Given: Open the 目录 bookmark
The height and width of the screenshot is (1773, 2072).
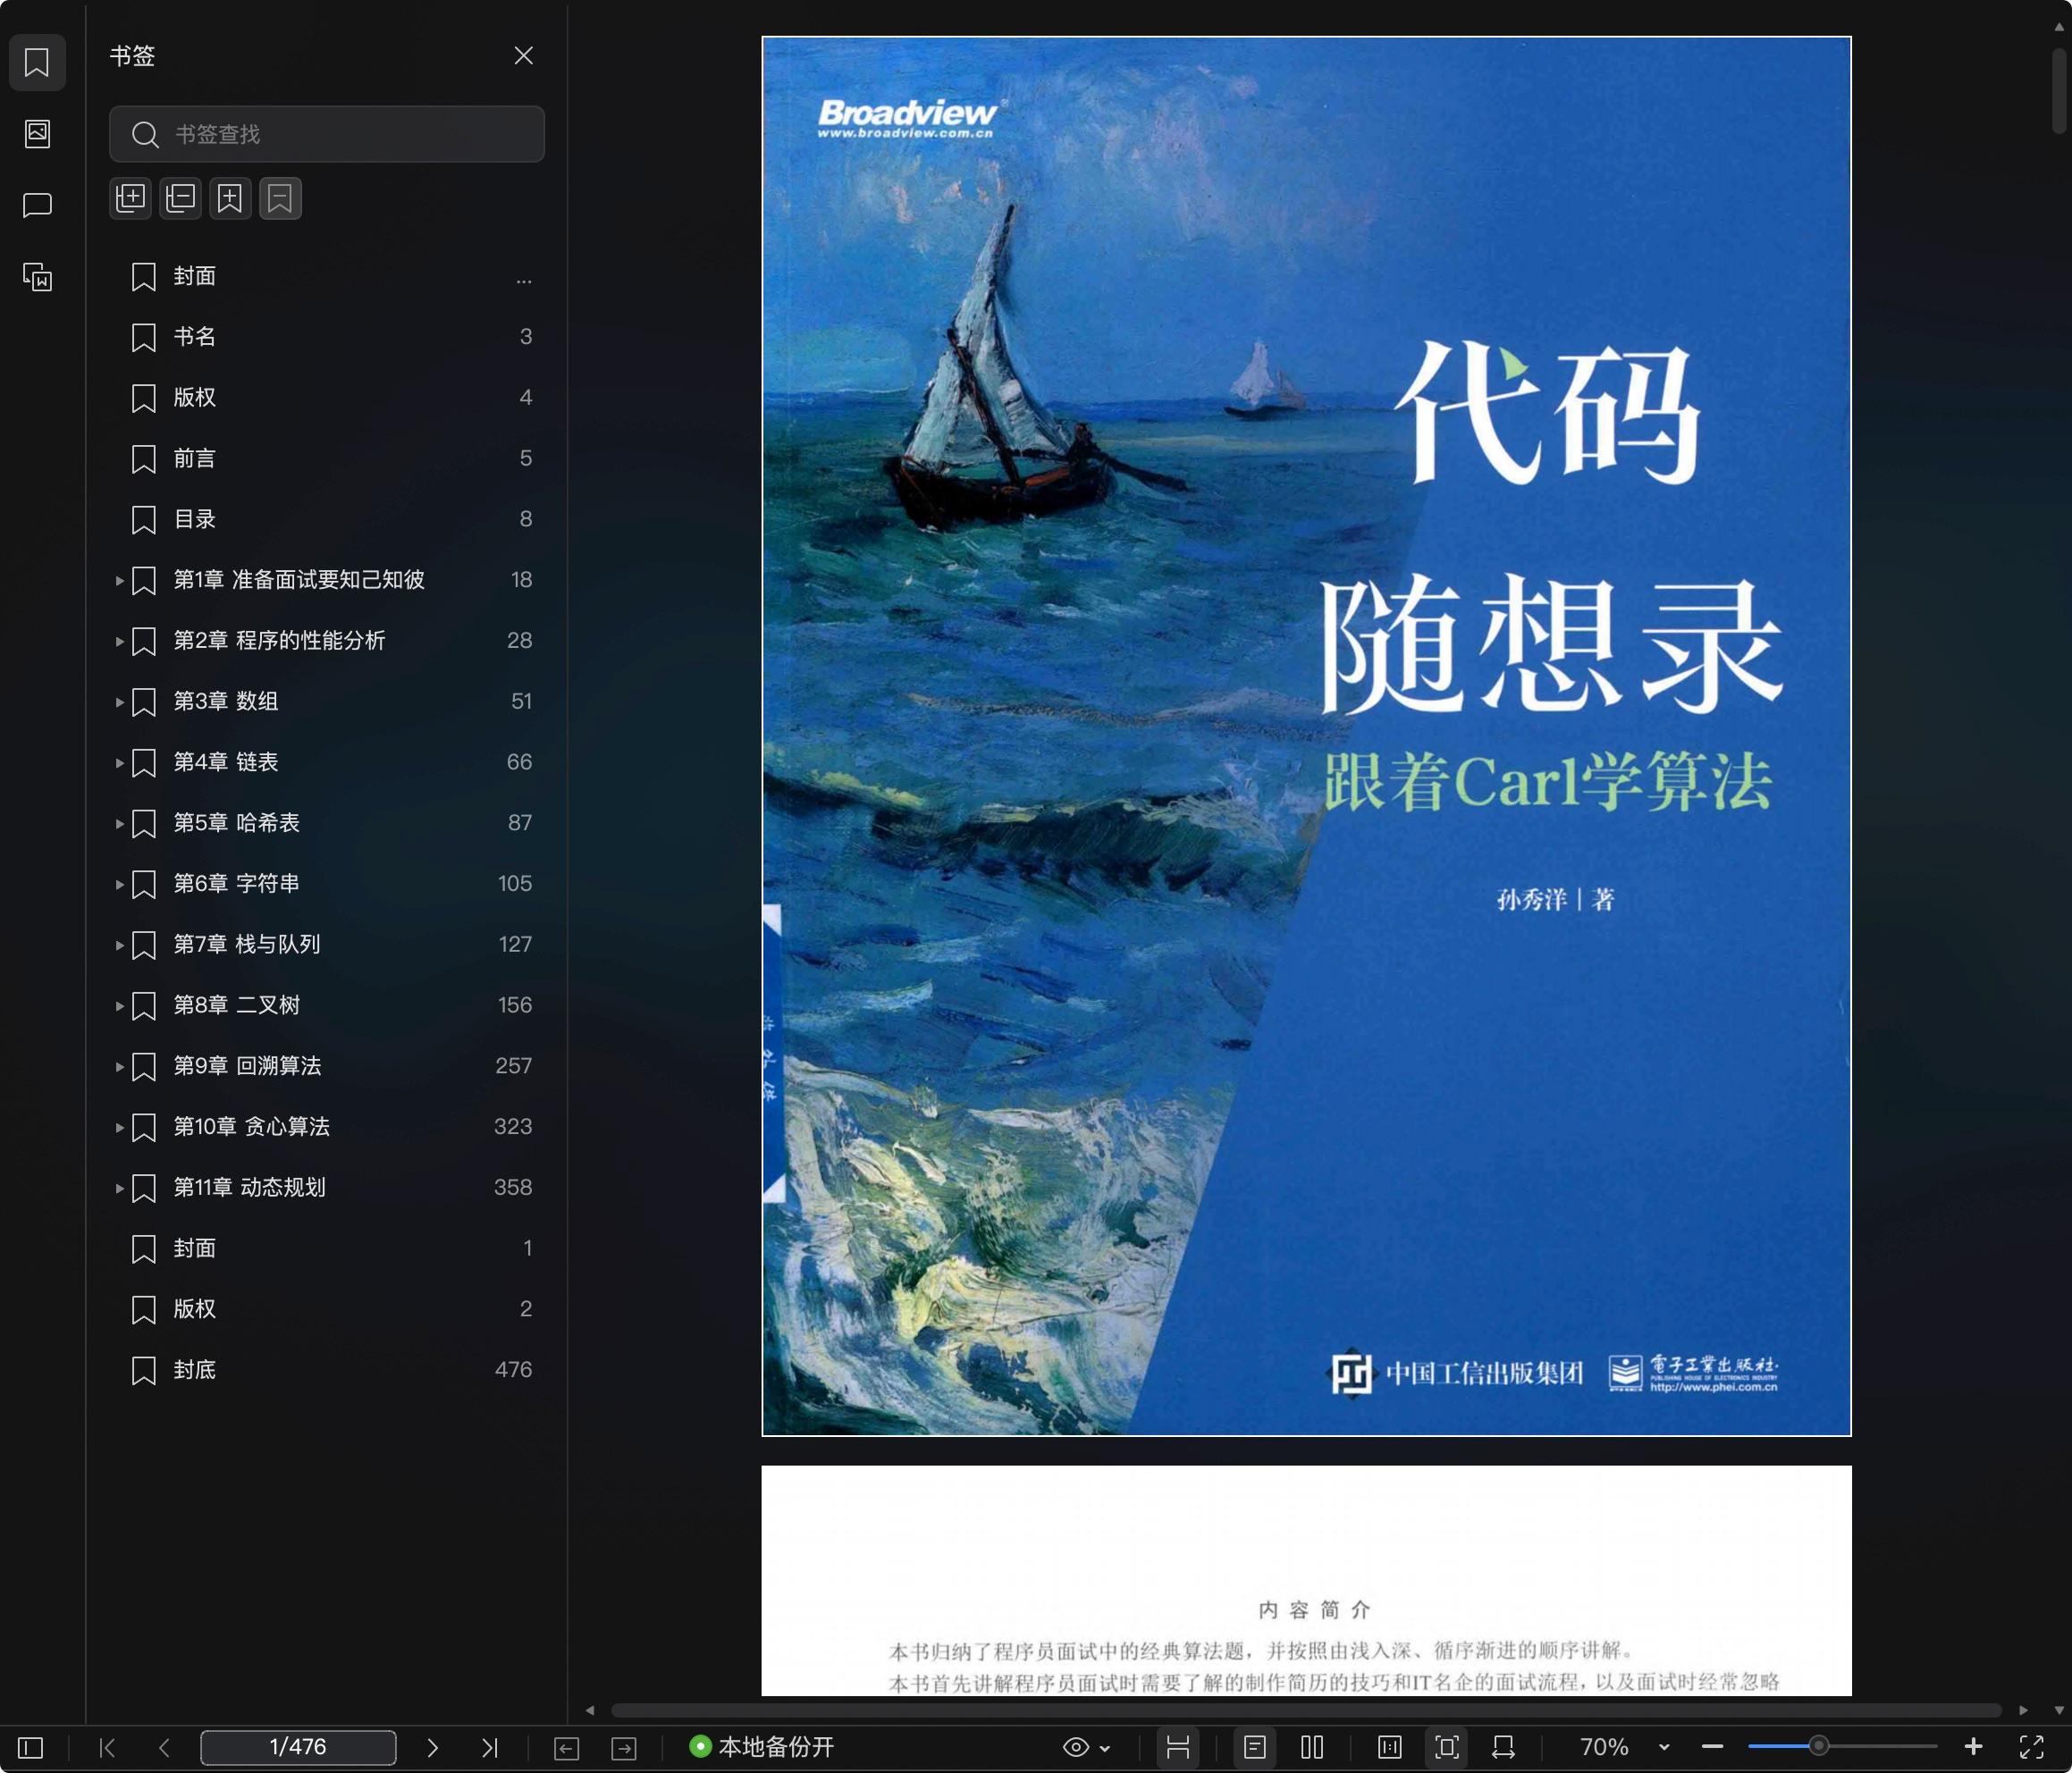Looking at the screenshot, I should coord(327,519).
